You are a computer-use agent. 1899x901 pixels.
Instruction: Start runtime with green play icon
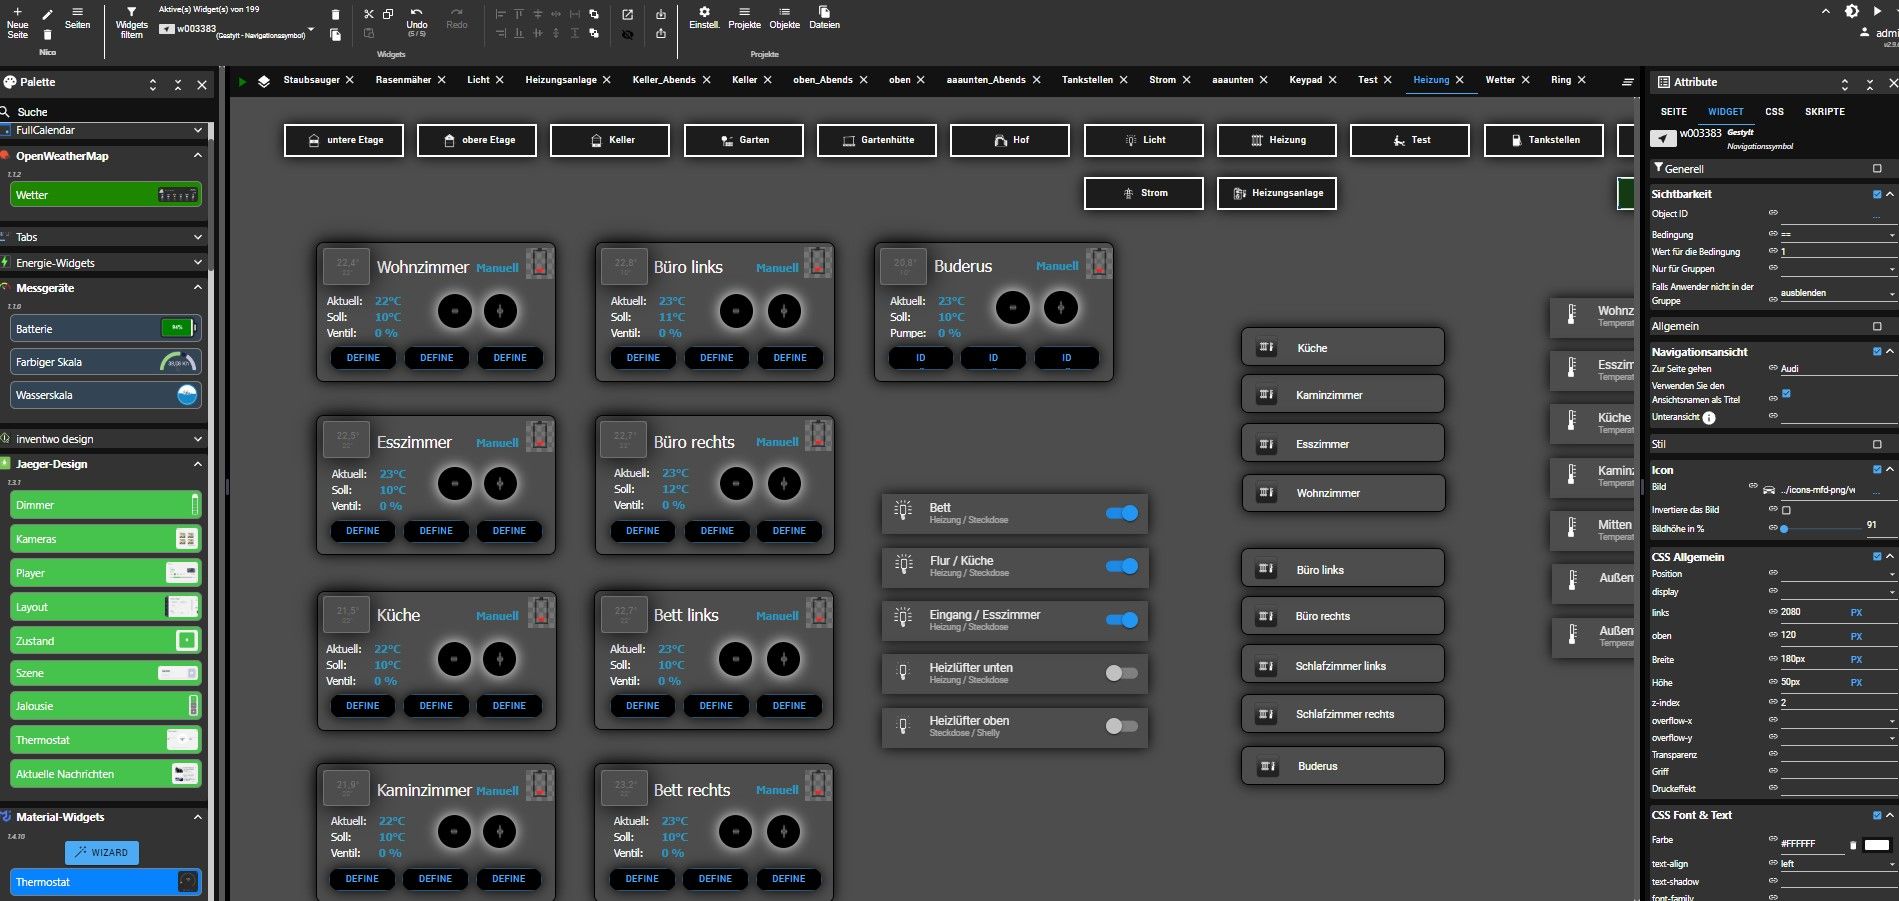[242, 81]
